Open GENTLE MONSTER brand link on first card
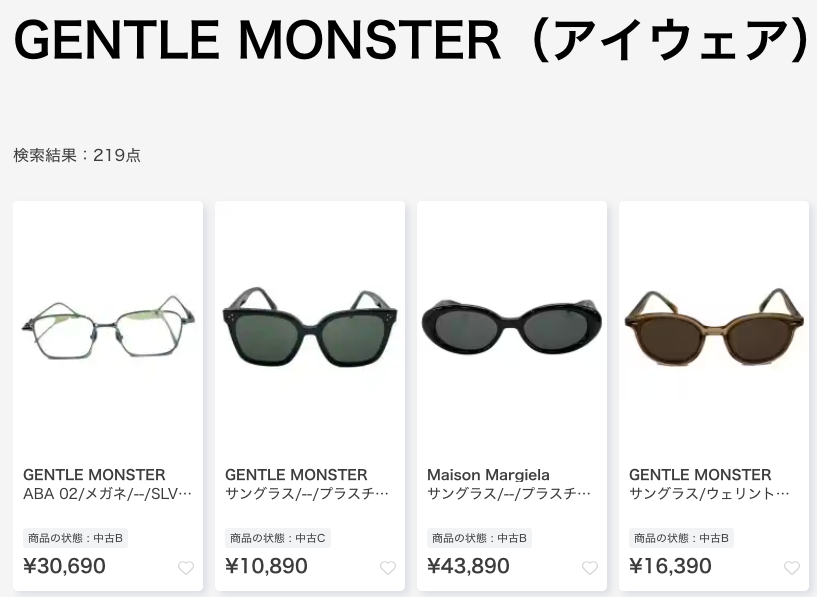 coord(94,475)
